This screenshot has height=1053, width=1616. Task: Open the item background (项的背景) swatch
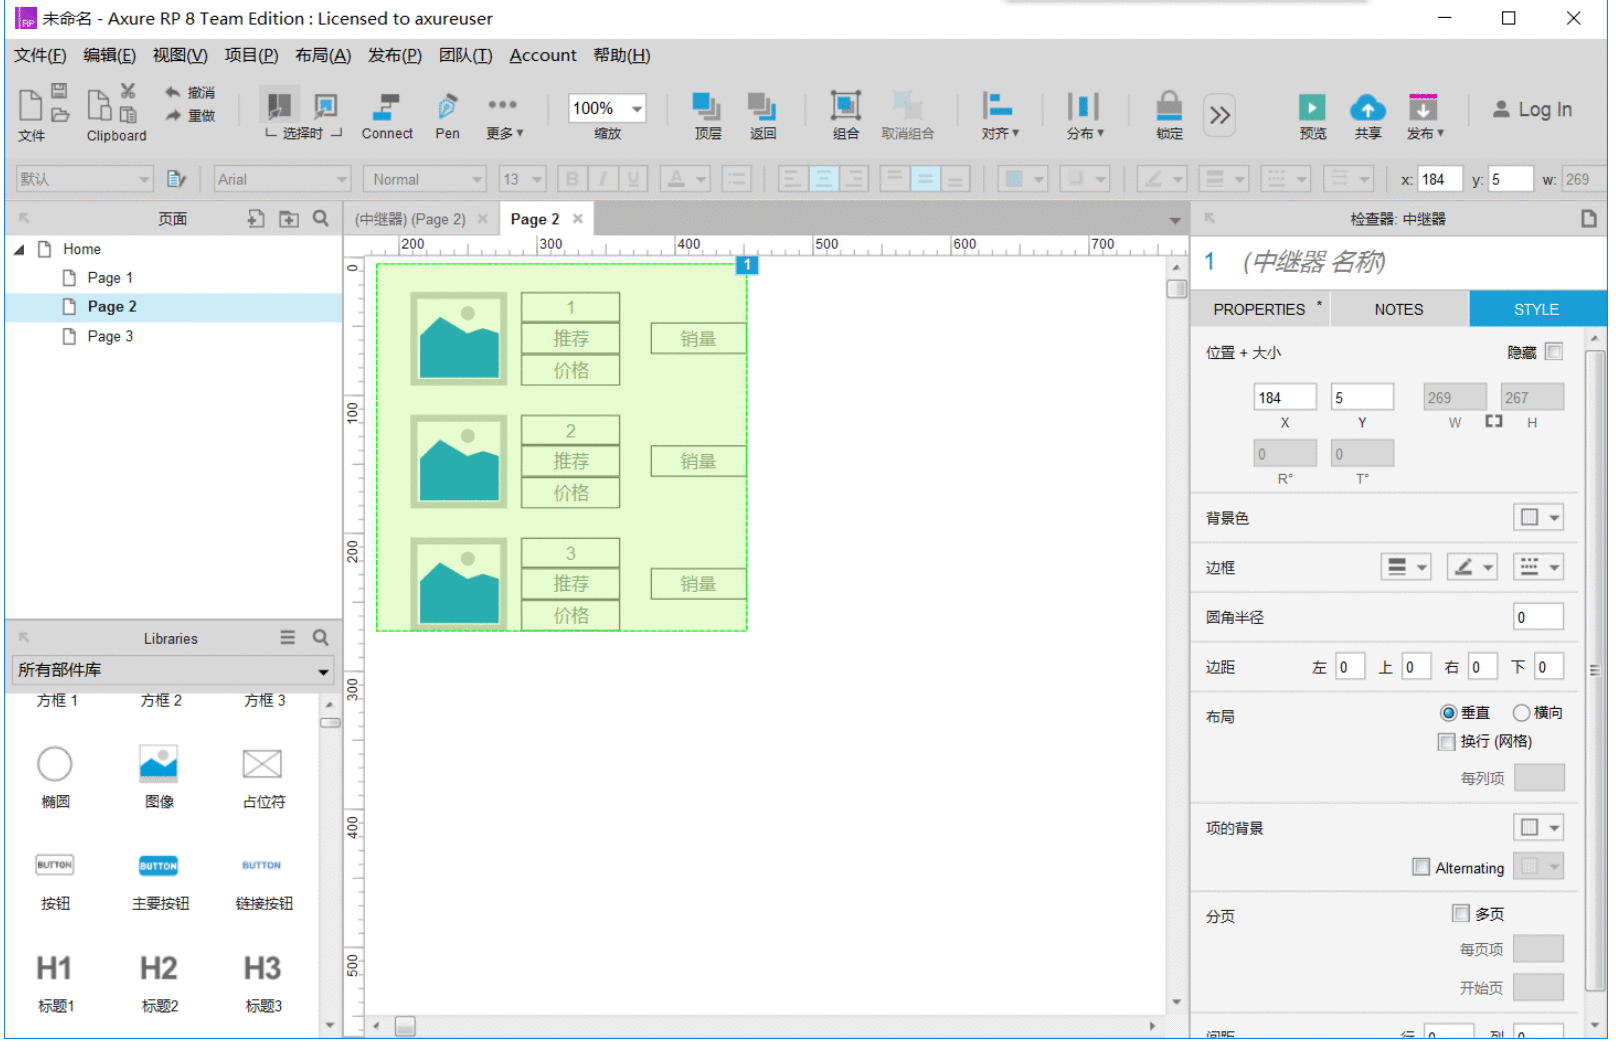pos(1538,827)
